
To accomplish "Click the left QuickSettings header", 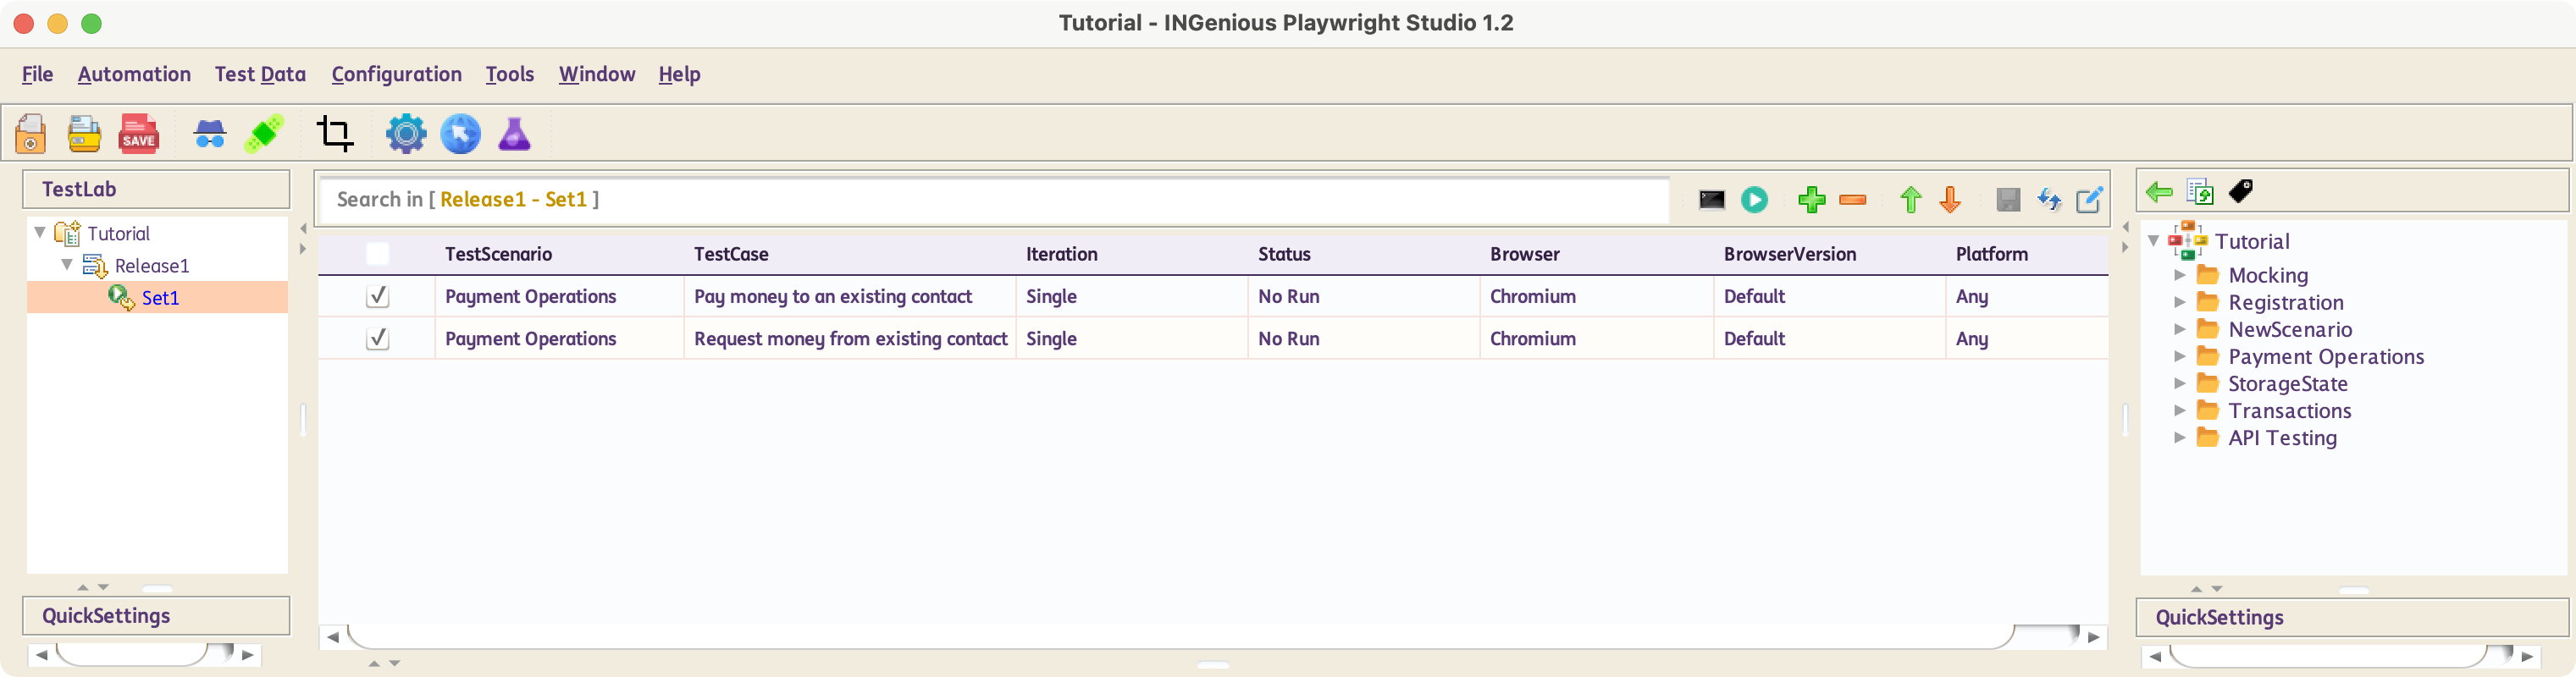I will pos(156,616).
